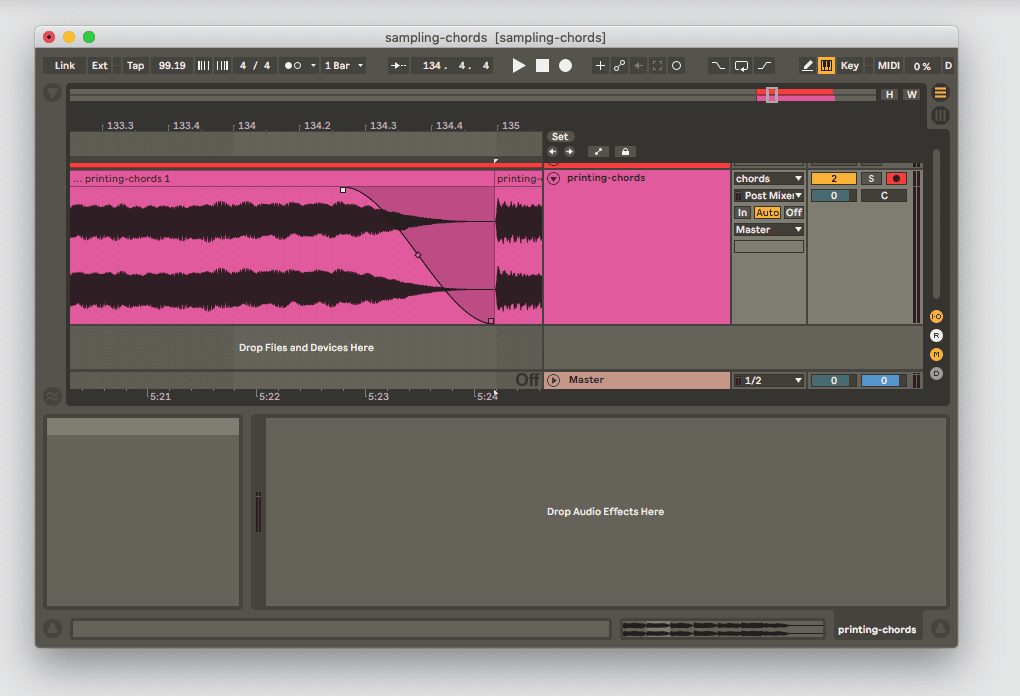1020x696 pixels.
Task: Click the Tap tempo button
Action: (x=135, y=65)
